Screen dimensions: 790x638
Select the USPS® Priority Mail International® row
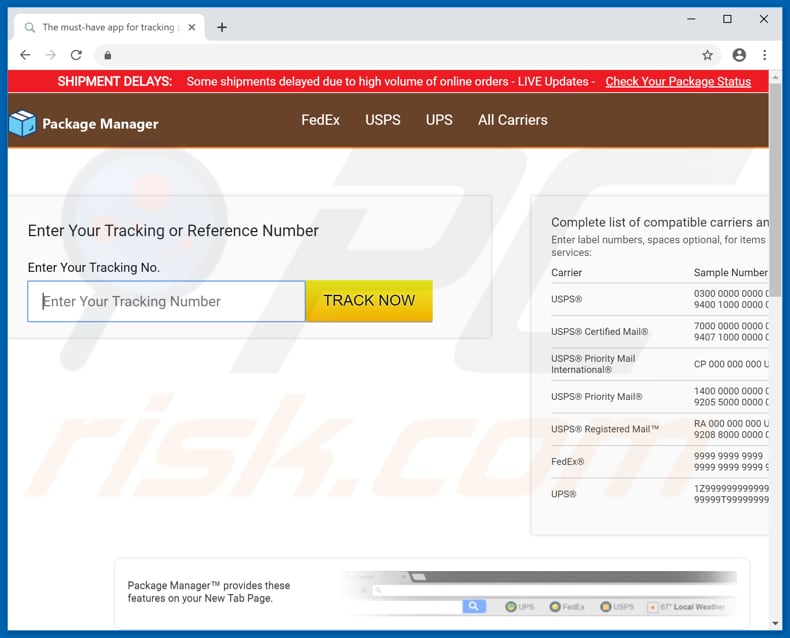pos(660,364)
